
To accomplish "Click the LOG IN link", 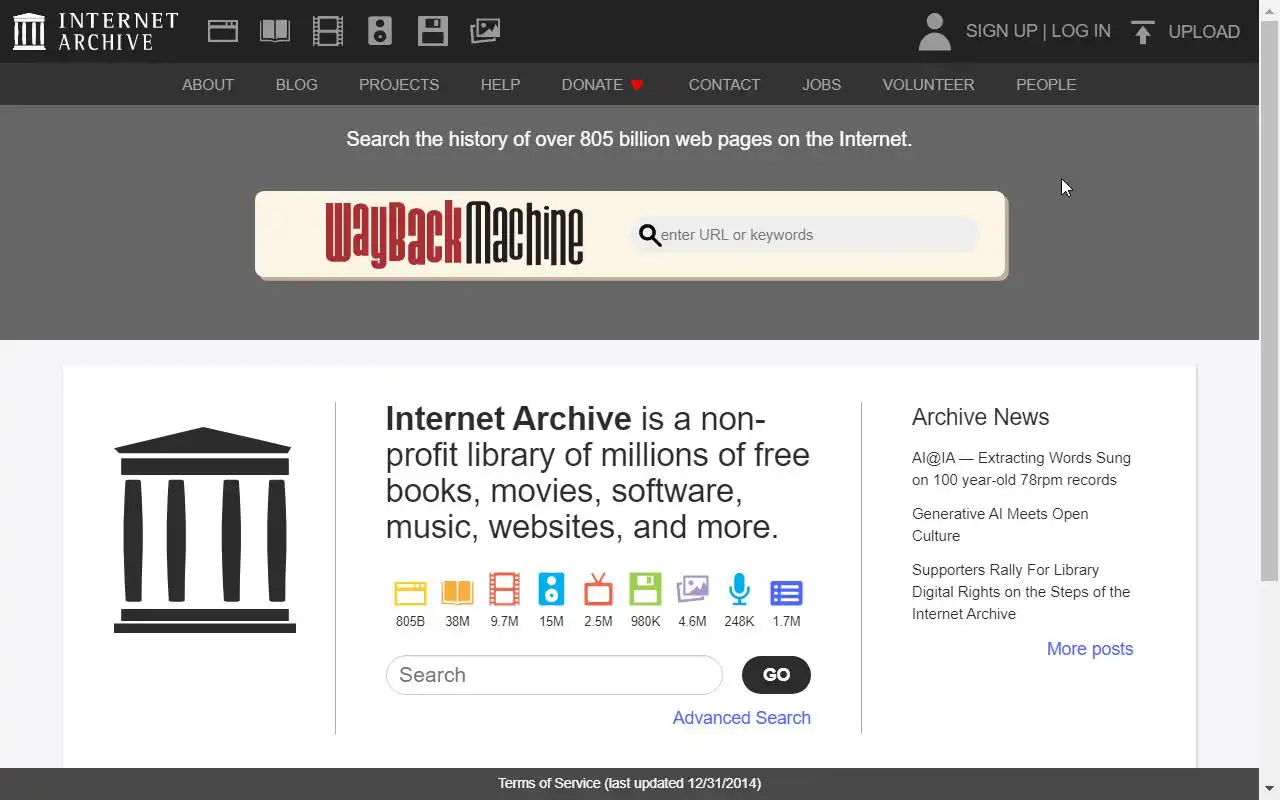I will pos(1081,31).
